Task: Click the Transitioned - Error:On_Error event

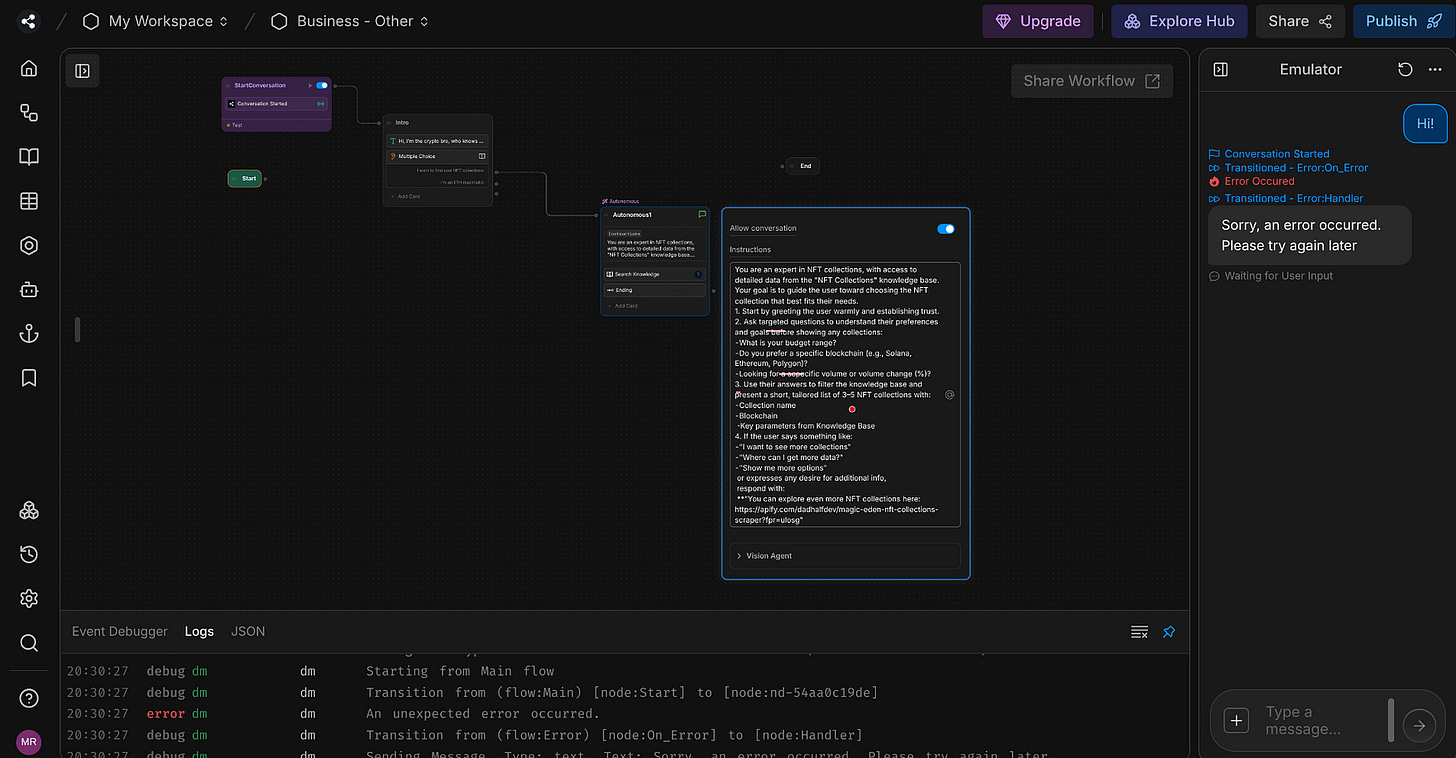Action: point(1296,168)
